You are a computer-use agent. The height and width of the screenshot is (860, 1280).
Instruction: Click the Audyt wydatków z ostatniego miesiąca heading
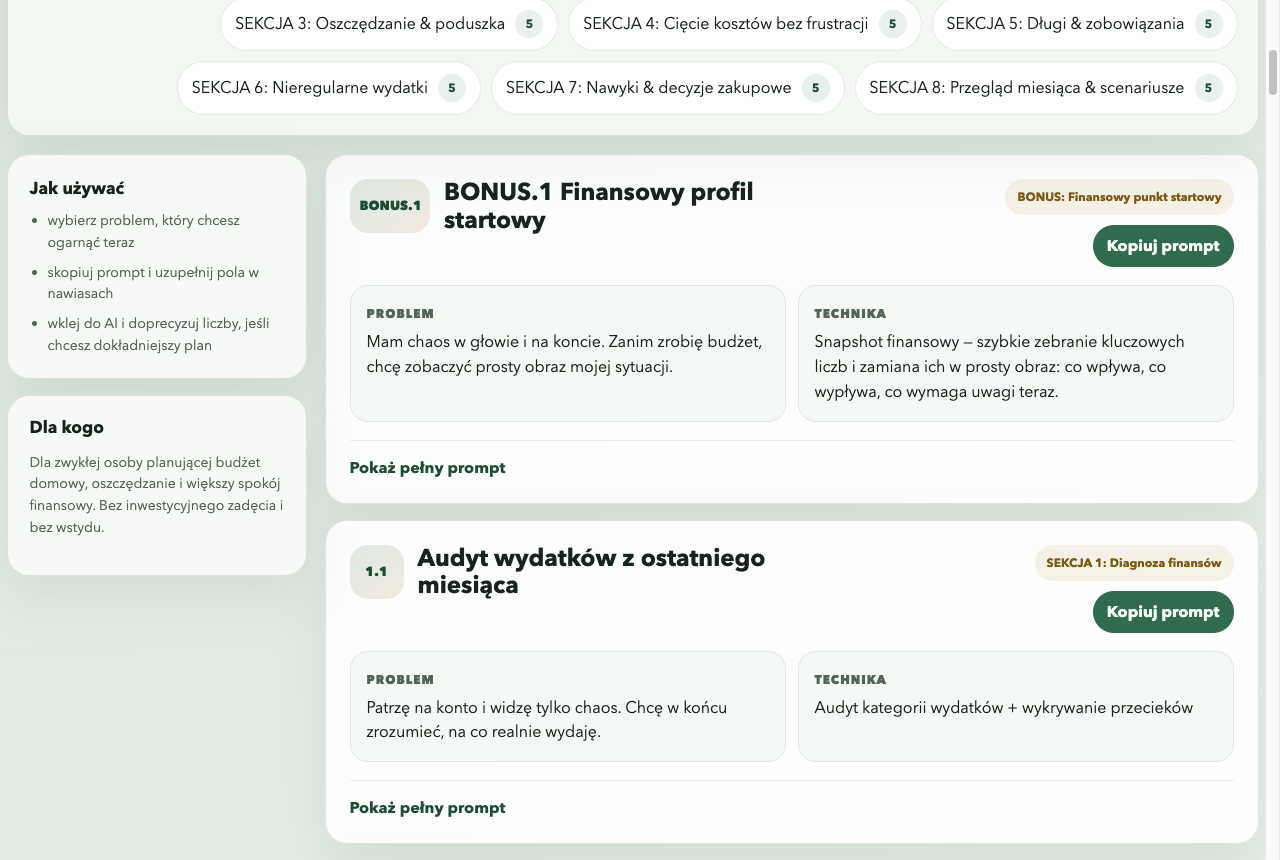(591, 572)
